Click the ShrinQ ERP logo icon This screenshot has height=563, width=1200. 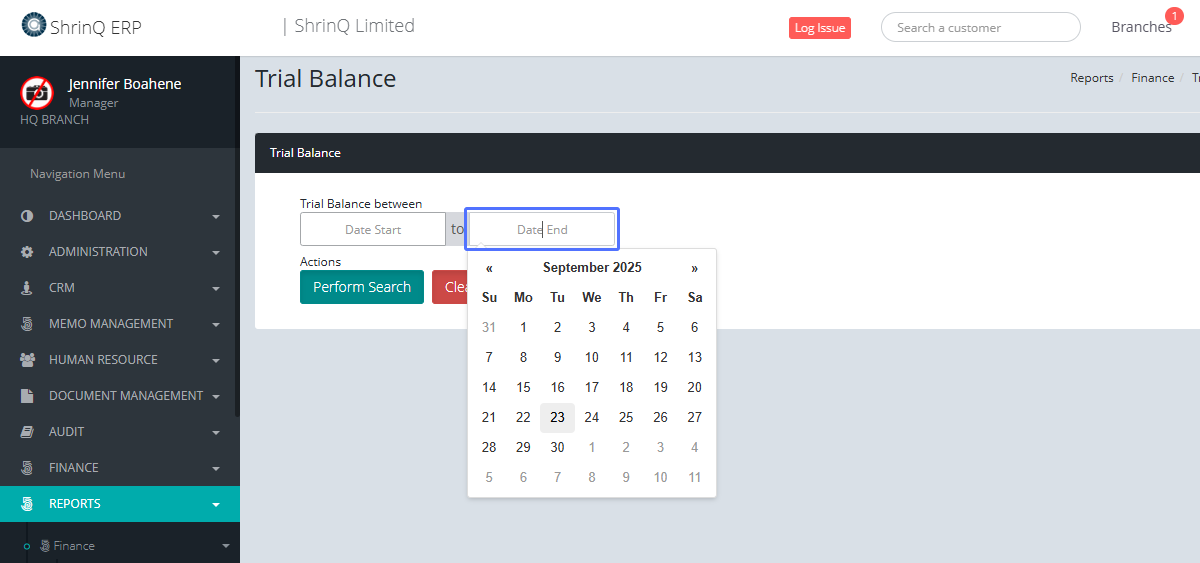[x=34, y=25]
